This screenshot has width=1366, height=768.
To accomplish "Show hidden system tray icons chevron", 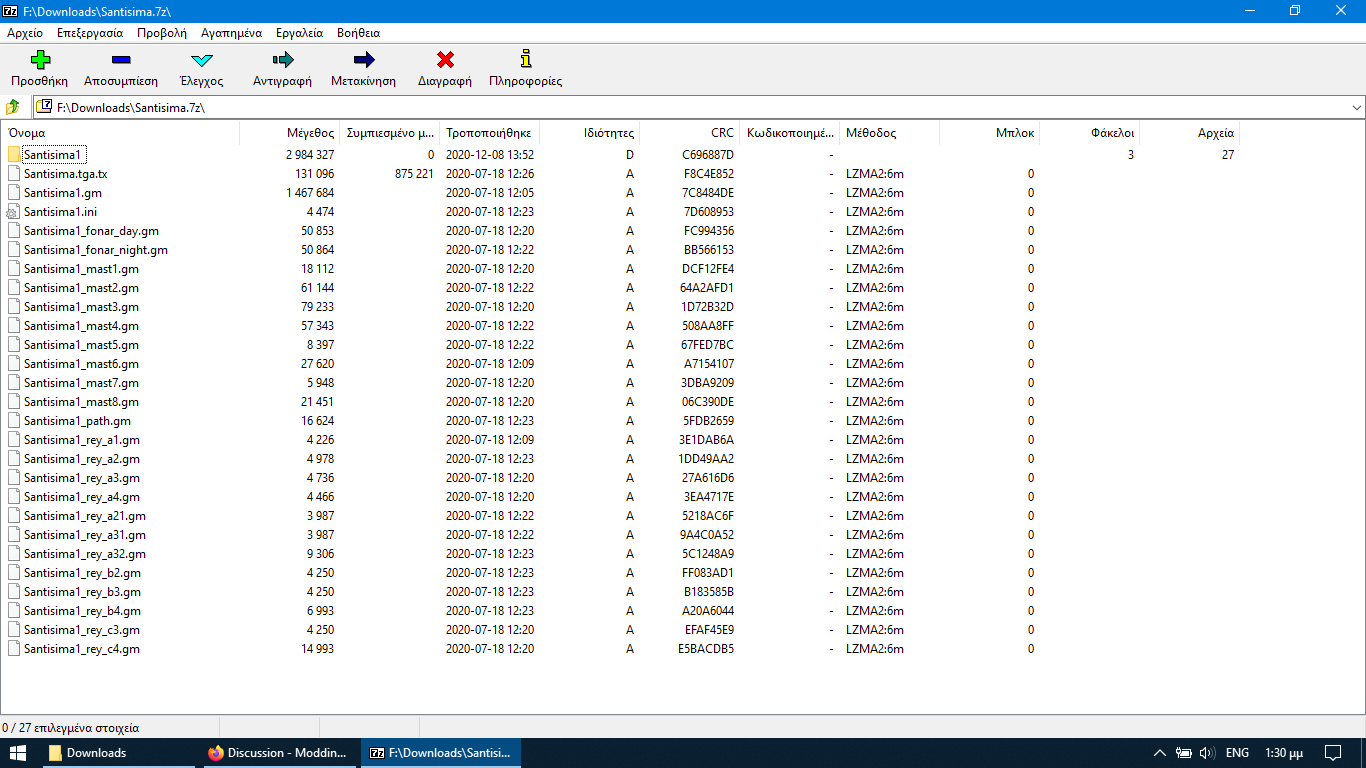I will 1160,753.
